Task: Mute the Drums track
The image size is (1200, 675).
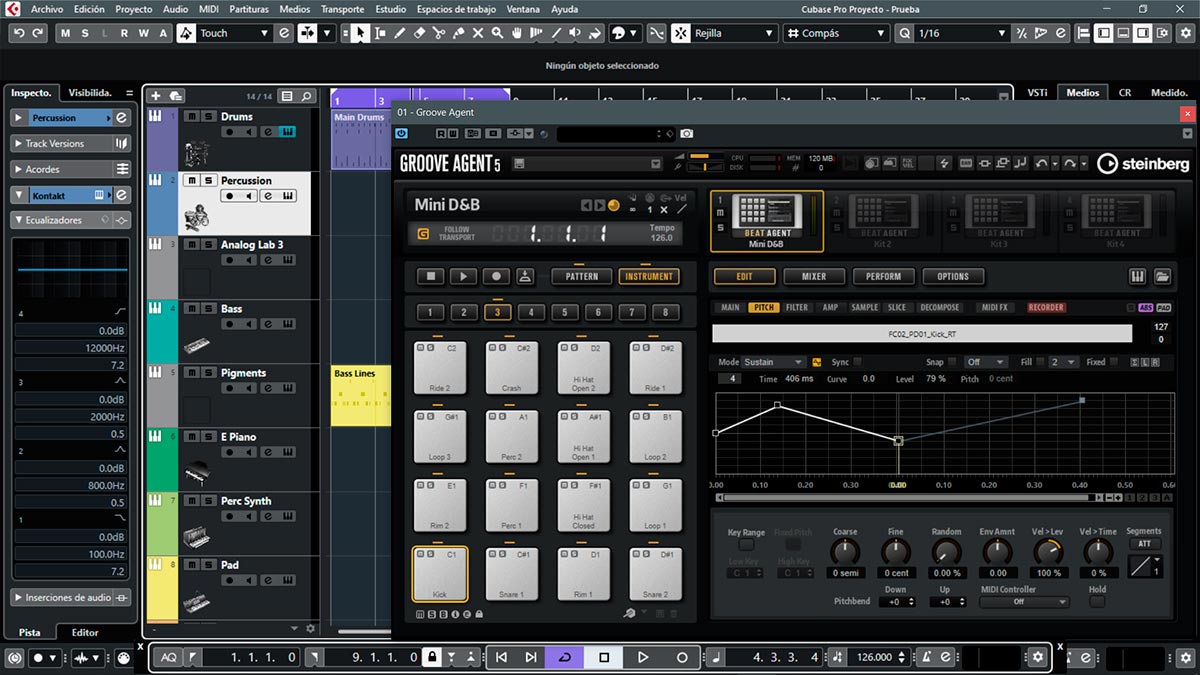Action: pyautogui.click(x=191, y=117)
